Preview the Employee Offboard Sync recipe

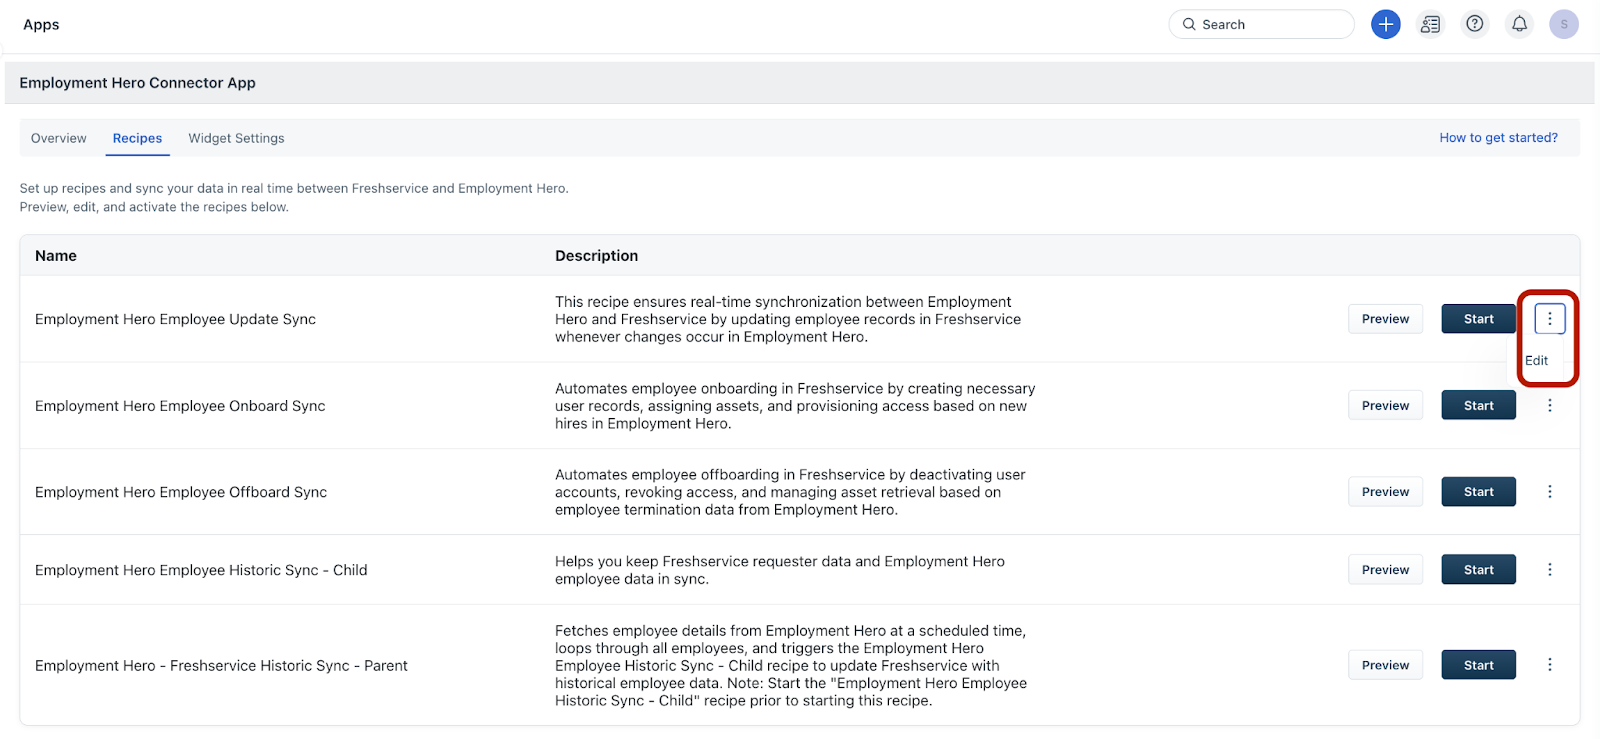[x=1385, y=491]
